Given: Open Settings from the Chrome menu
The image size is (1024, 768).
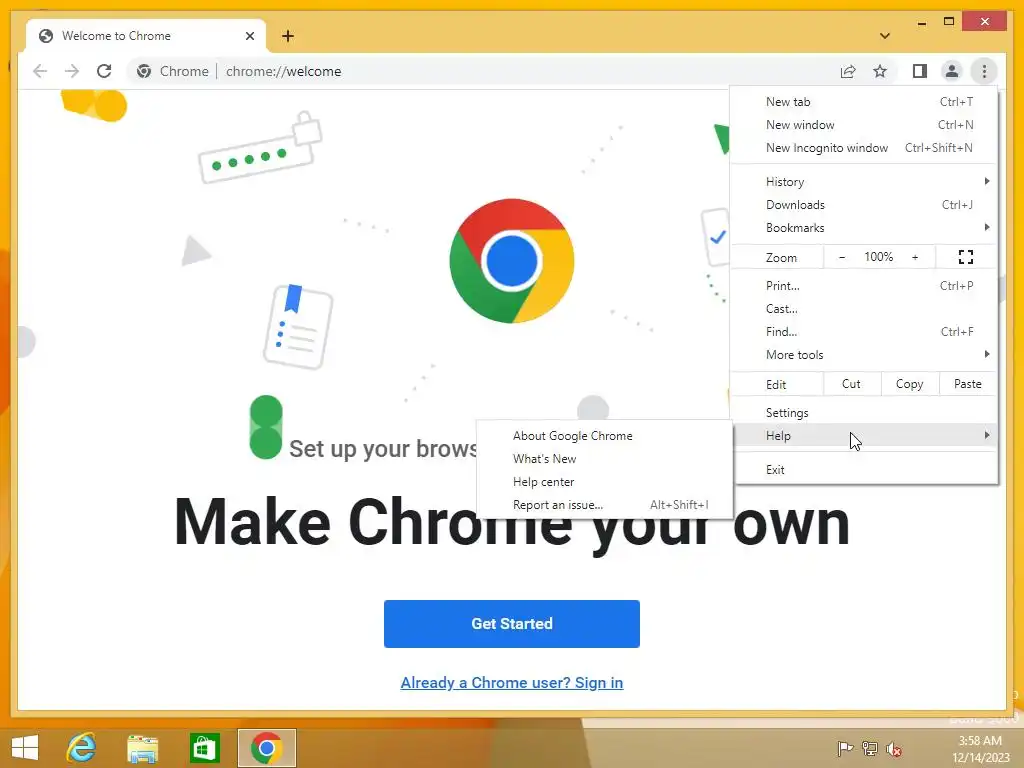Looking at the screenshot, I should 864,413.
